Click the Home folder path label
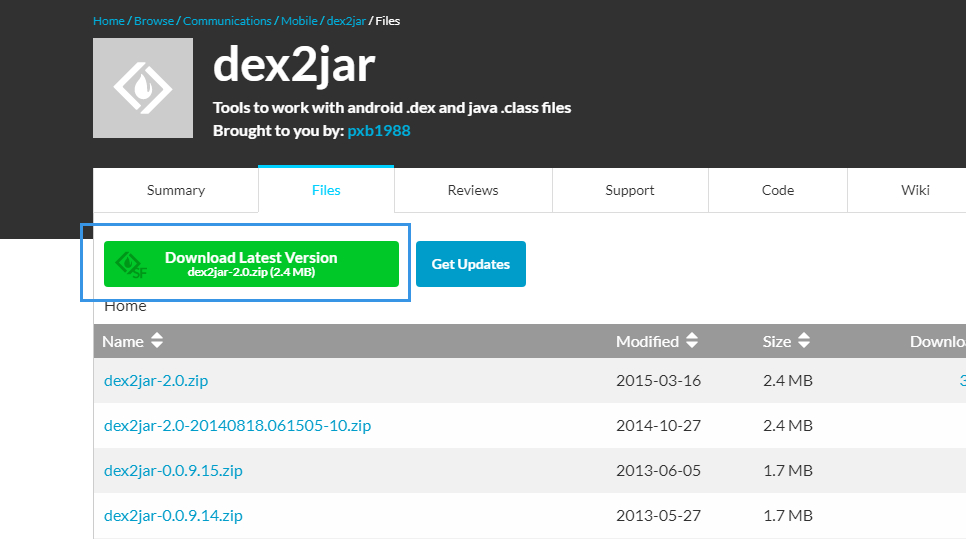This screenshot has width=966, height=539. coord(125,307)
